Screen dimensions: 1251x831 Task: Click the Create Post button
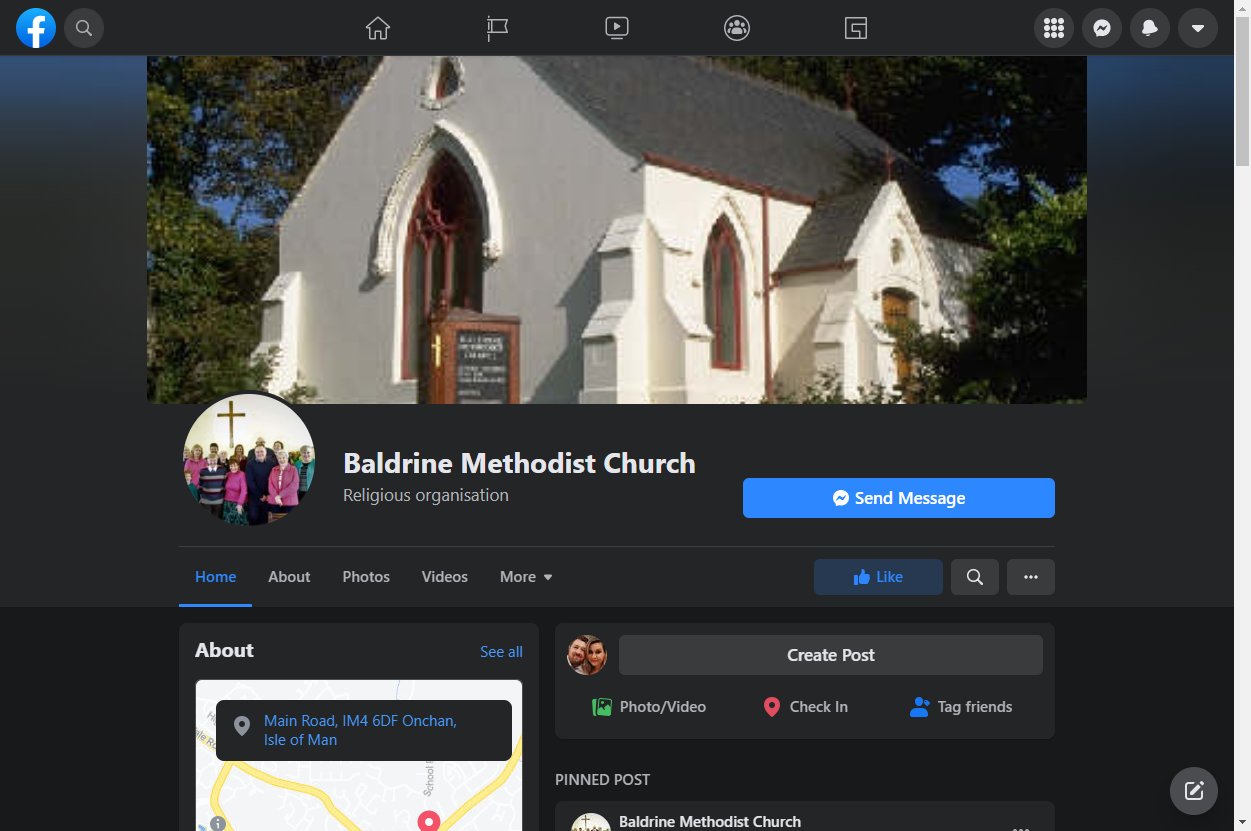point(831,655)
